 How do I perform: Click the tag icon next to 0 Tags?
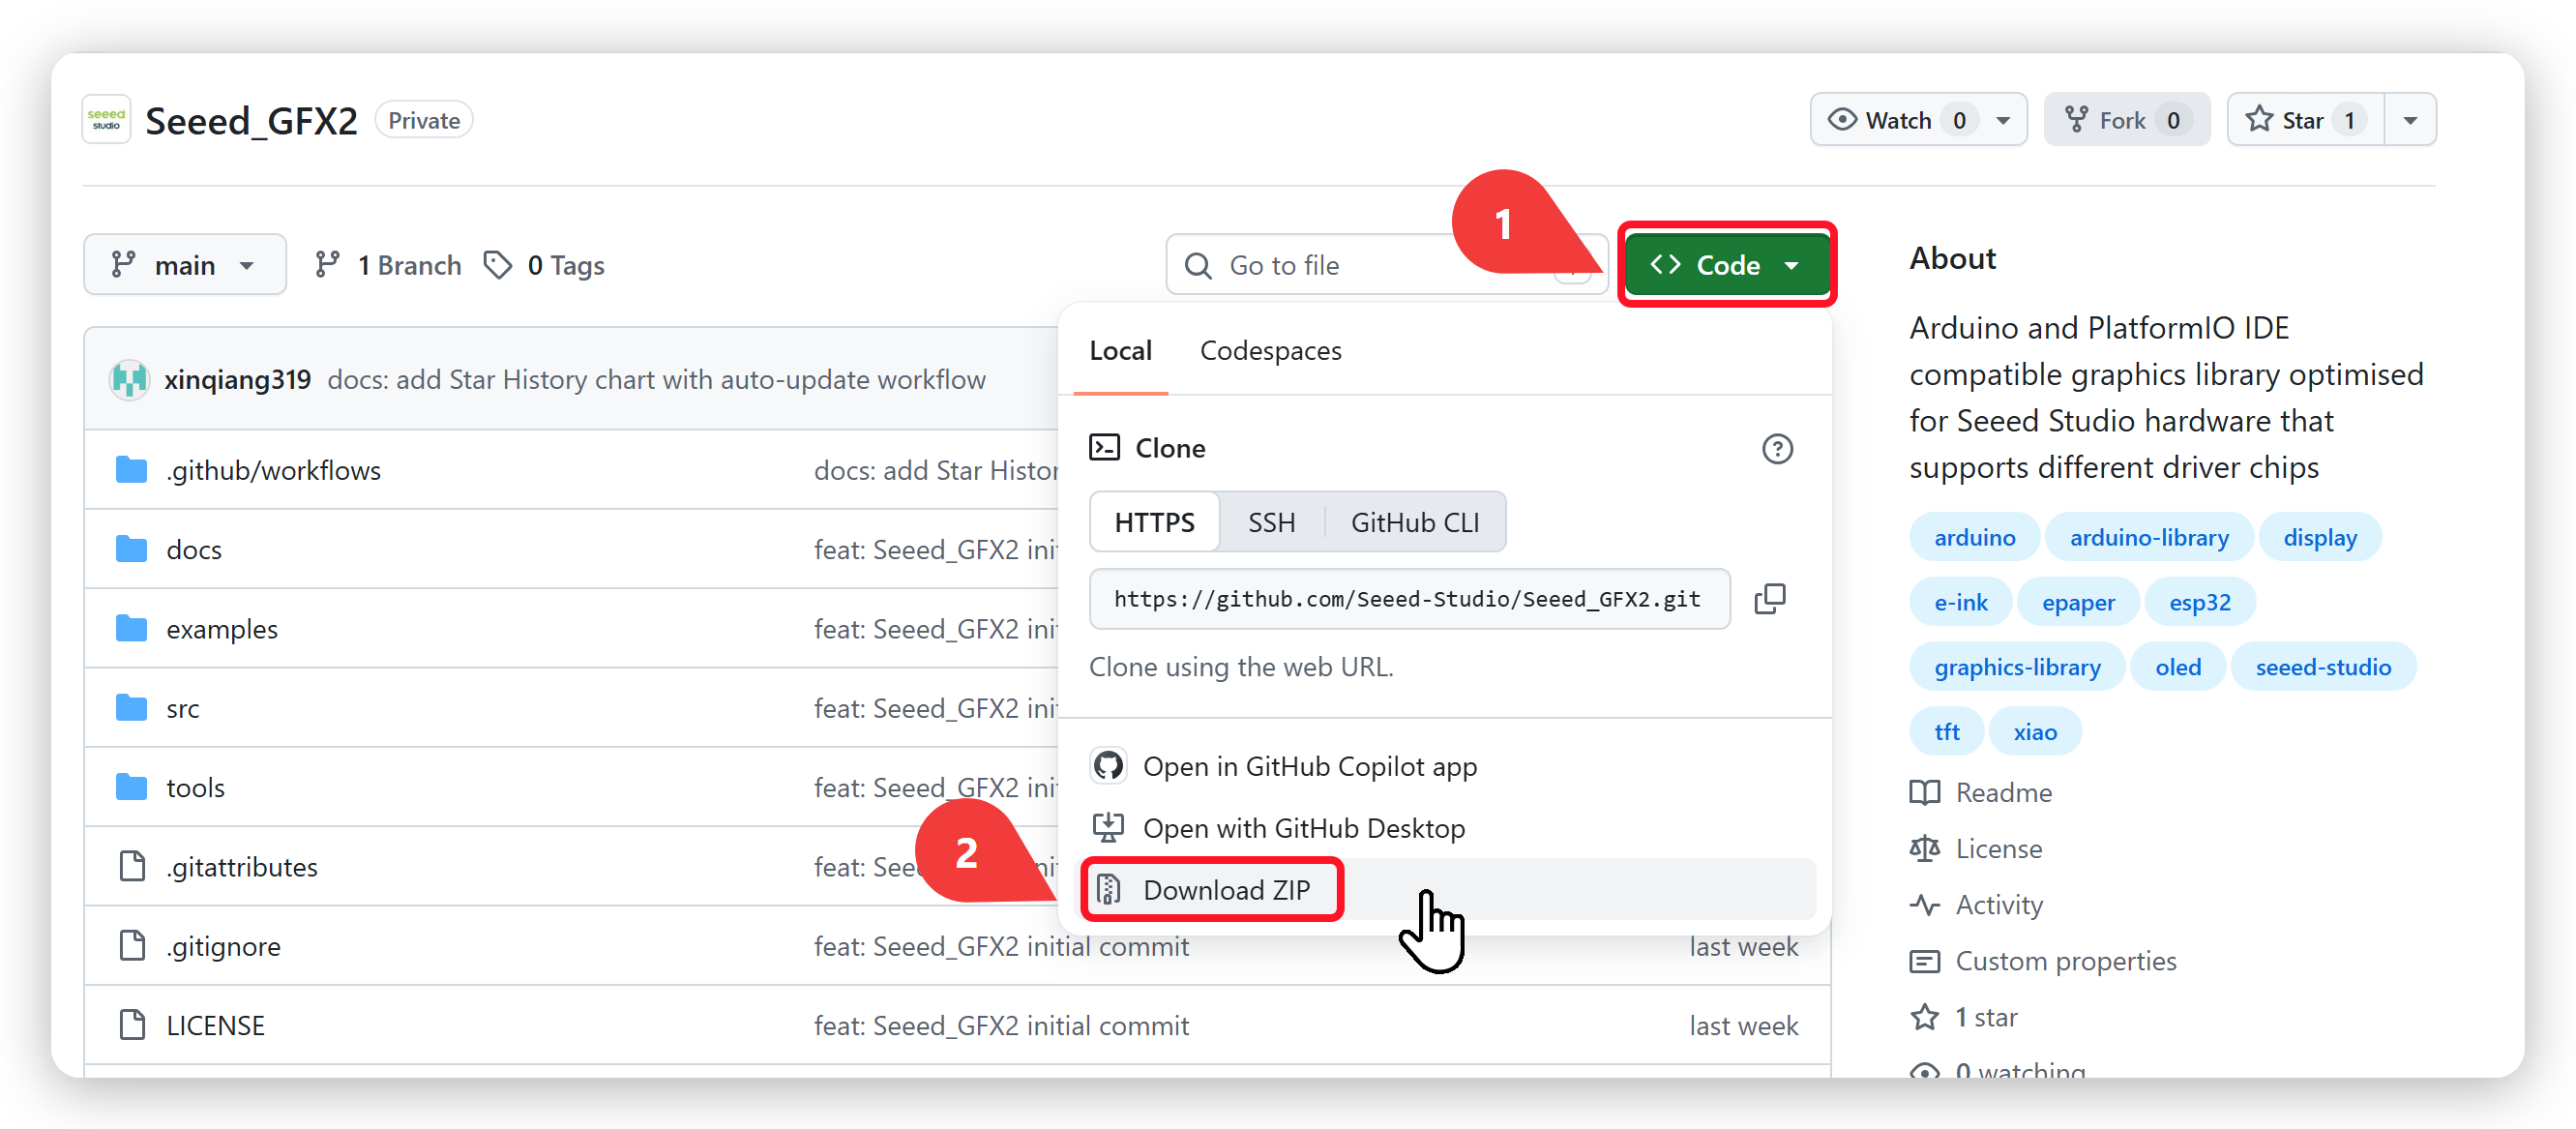click(x=497, y=265)
